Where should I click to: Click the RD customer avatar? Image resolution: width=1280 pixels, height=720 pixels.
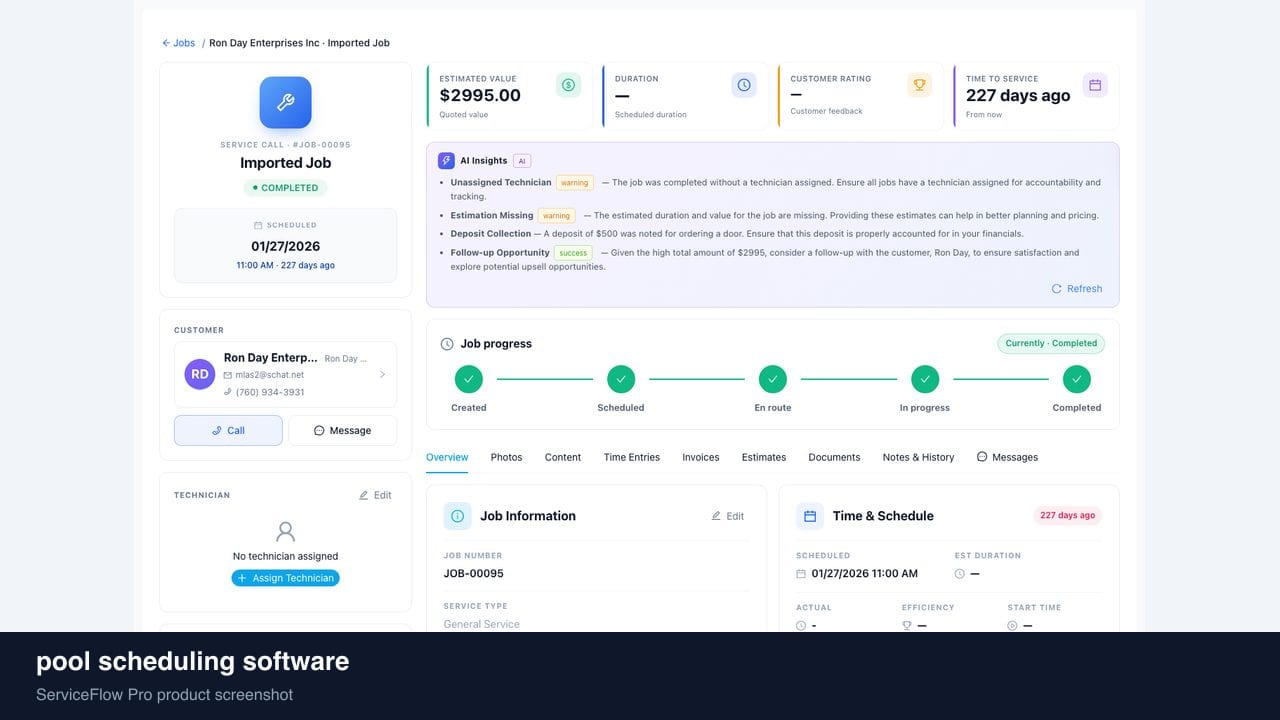tap(200, 374)
